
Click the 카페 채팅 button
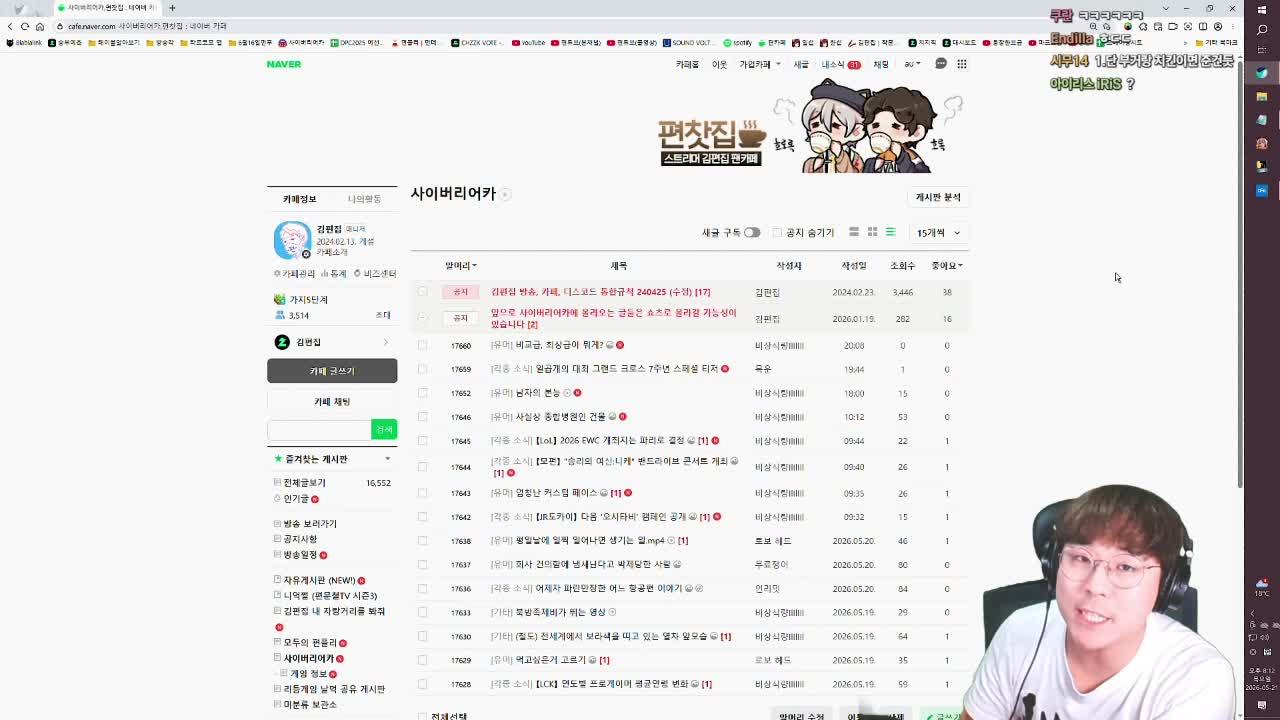pyautogui.click(x=332, y=401)
